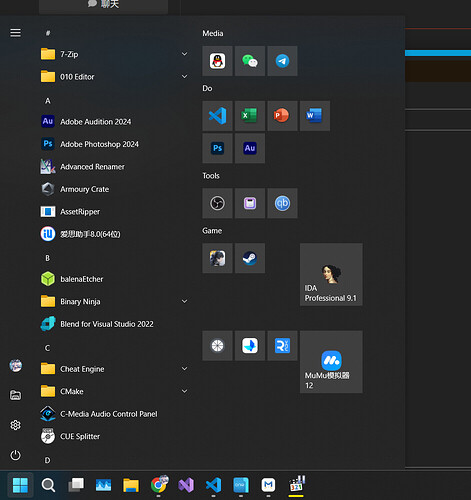471x500 pixels.
Task: Open Settings gear in the Start sidebar
Action: click(15, 425)
